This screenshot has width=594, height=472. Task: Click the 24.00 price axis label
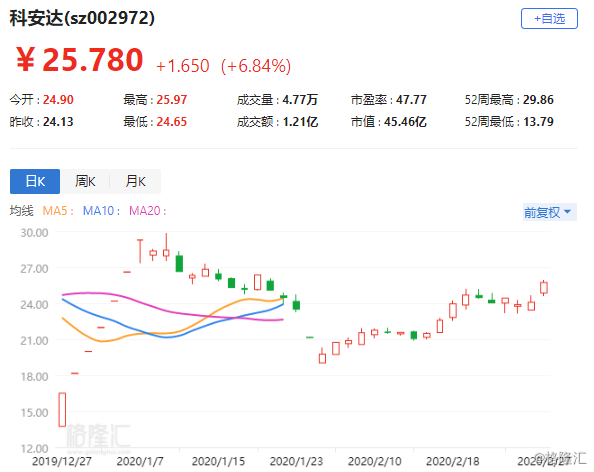(x=34, y=305)
